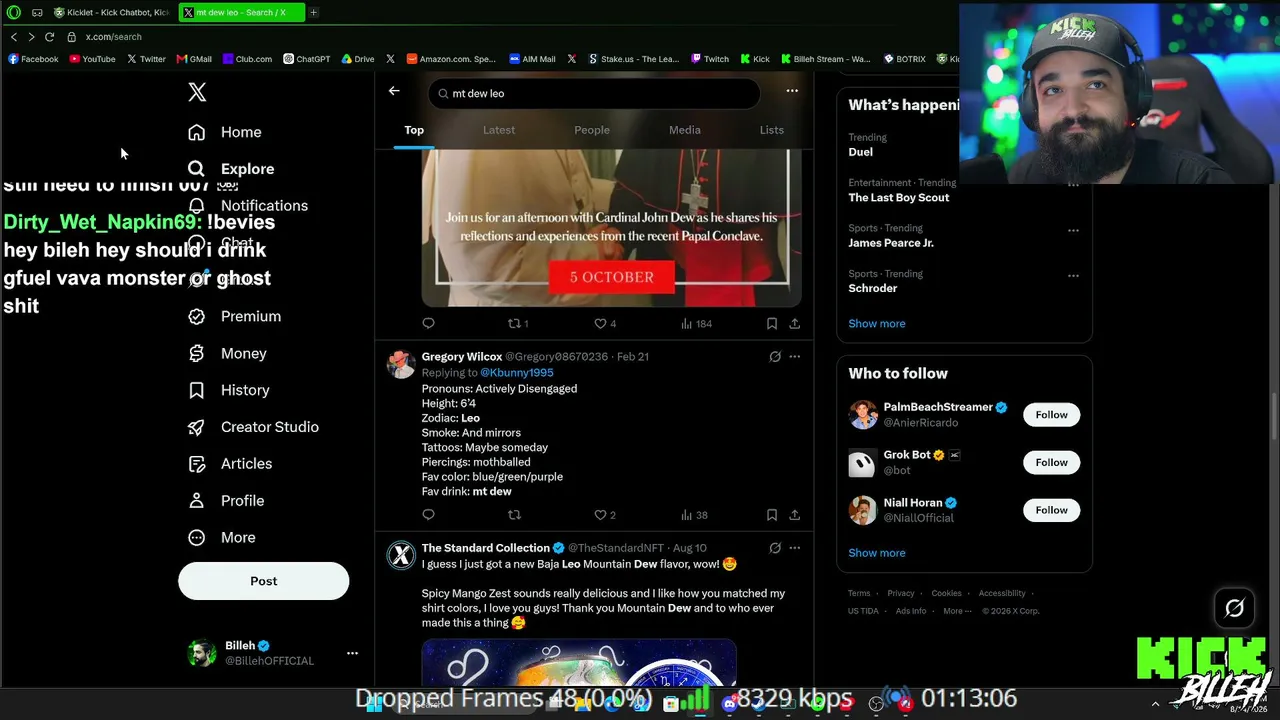Image resolution: width=1280 pixels, height=720 pixels.
Task: Follow Grok Bot
Action: coord(1051,462)
